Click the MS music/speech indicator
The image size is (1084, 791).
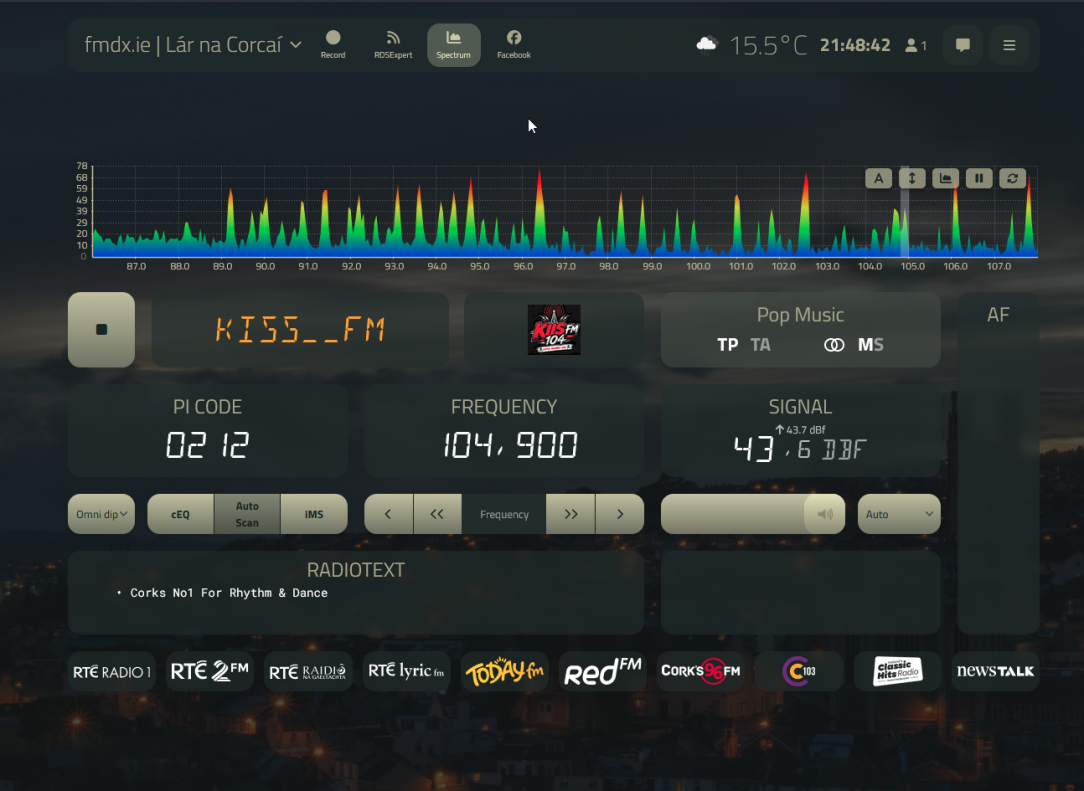[870, 345]
